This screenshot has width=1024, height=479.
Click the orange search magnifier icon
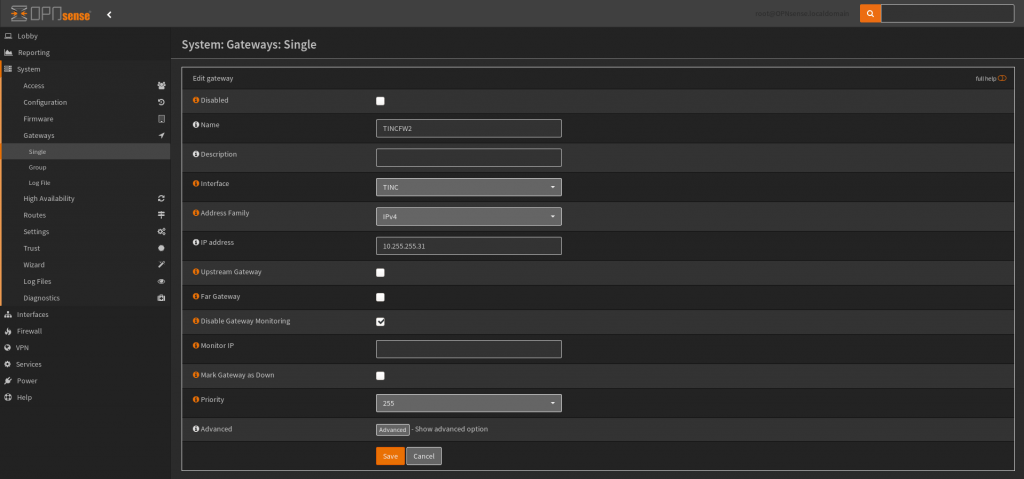[x=870, y=14]
